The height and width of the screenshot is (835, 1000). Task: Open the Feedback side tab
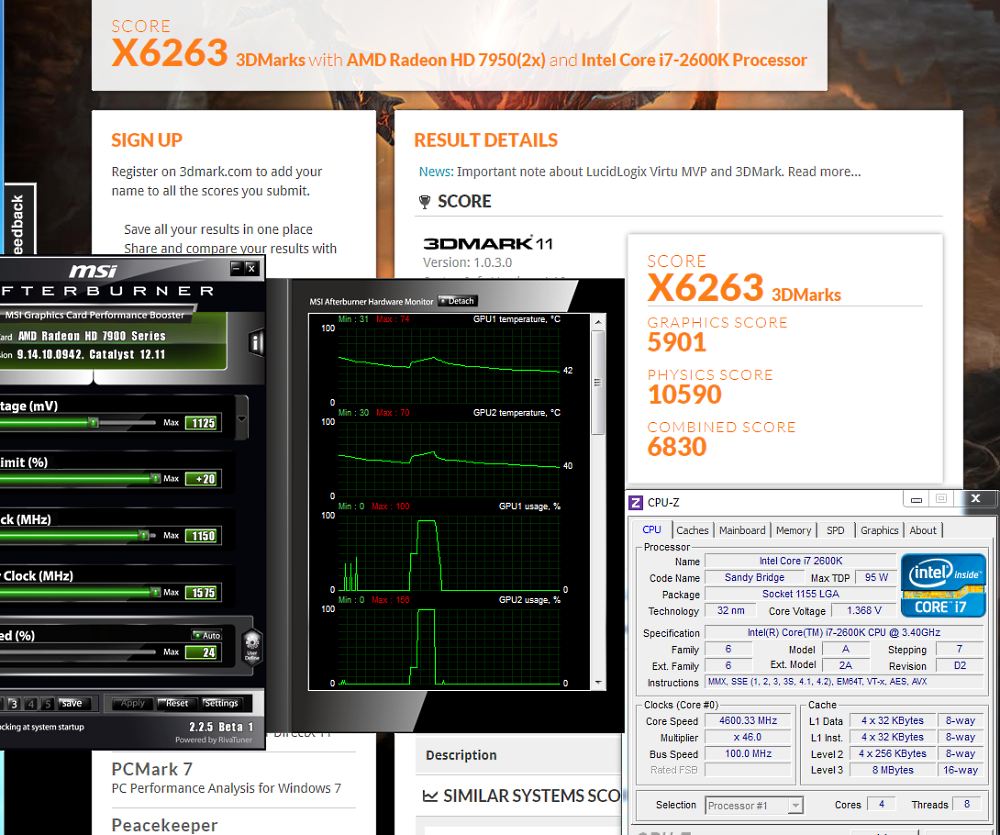point(20,221)
